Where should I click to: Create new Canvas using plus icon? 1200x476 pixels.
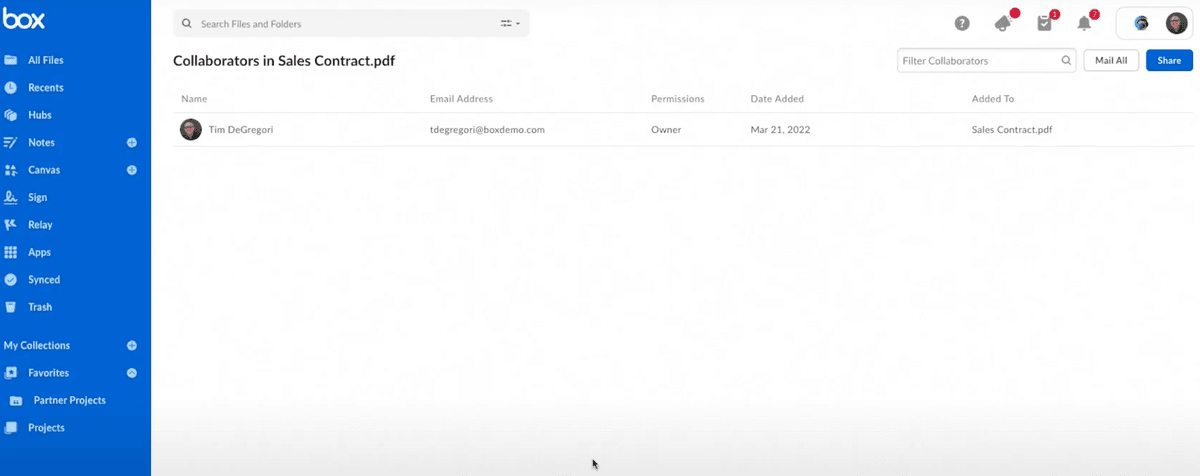pos(132,170)
